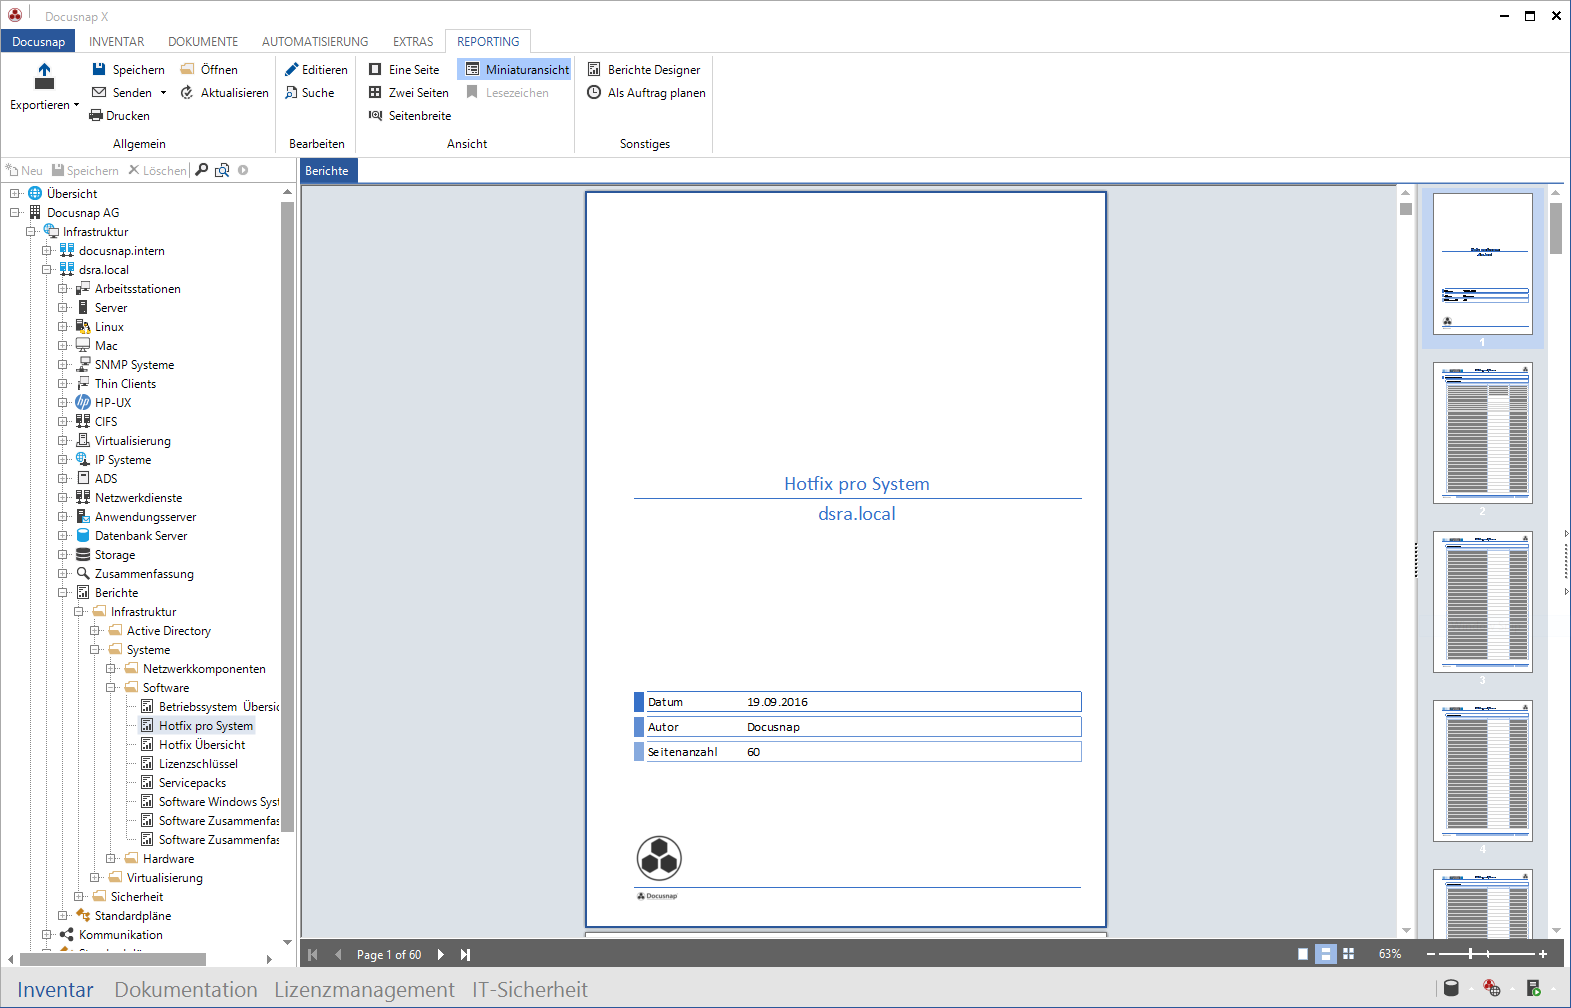The image size is (1571, 1008).
Task: Switch to the DOKUMENTE ribbon tab
Action: pyautogui.click(x=203, y=41)
